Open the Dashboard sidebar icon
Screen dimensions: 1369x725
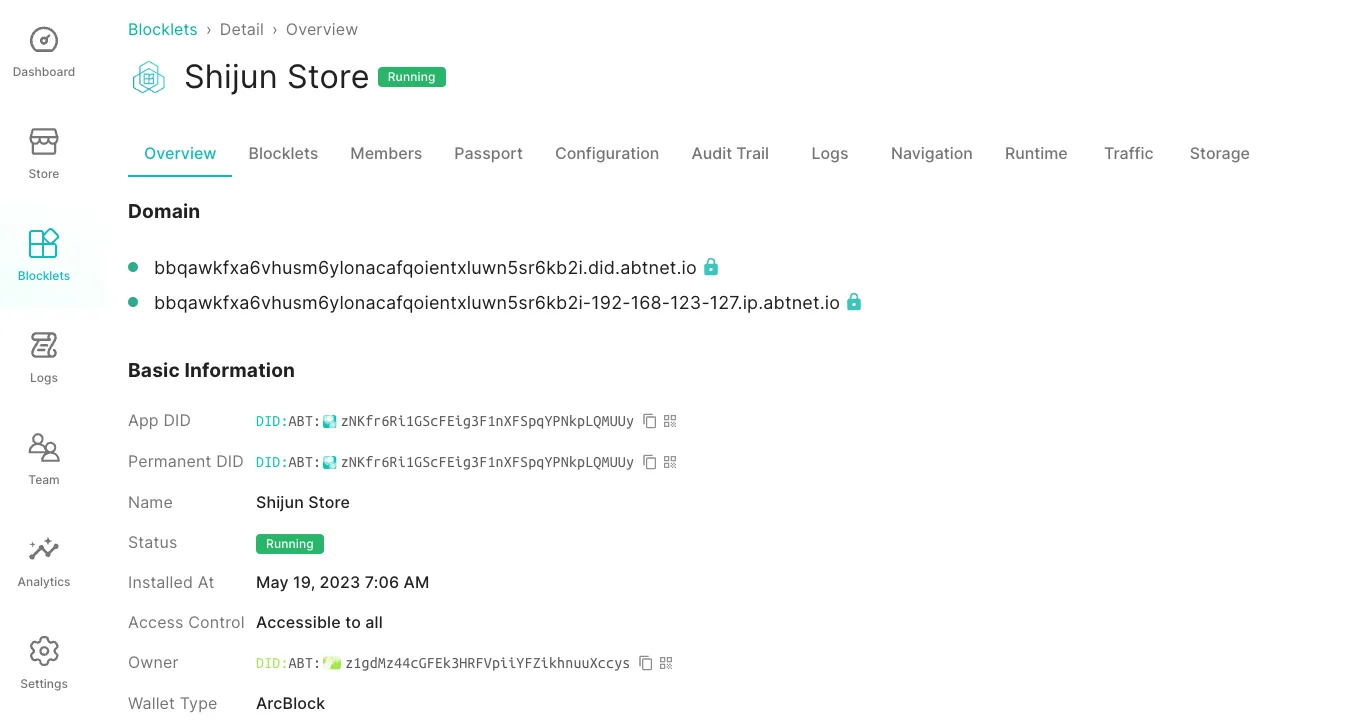(44, 40)
